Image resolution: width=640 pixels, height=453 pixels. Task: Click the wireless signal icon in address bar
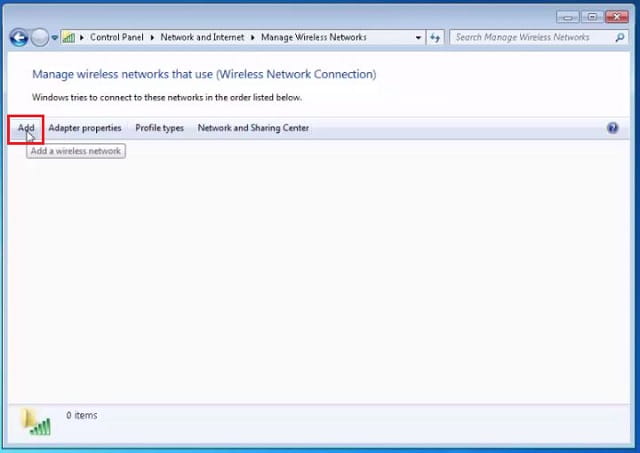tap(69, 38)
